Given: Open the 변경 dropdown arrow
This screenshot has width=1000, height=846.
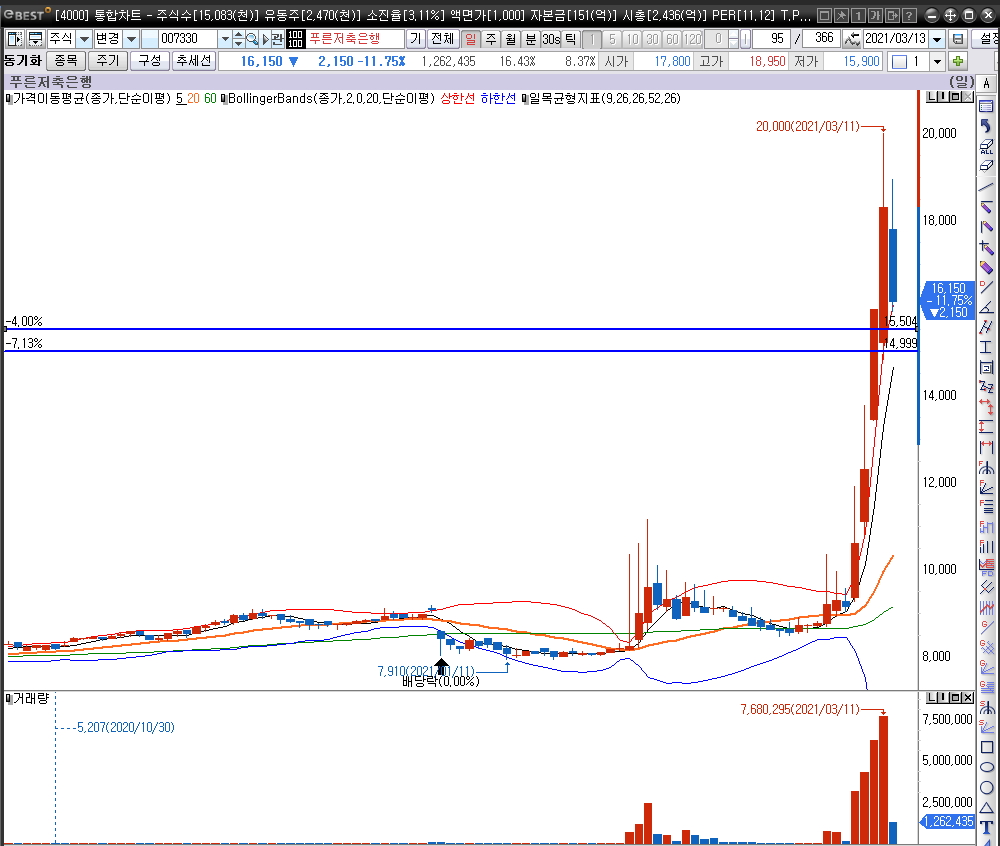Looking at the screenshot, I should pyautogui.click(x=131, y=39).
